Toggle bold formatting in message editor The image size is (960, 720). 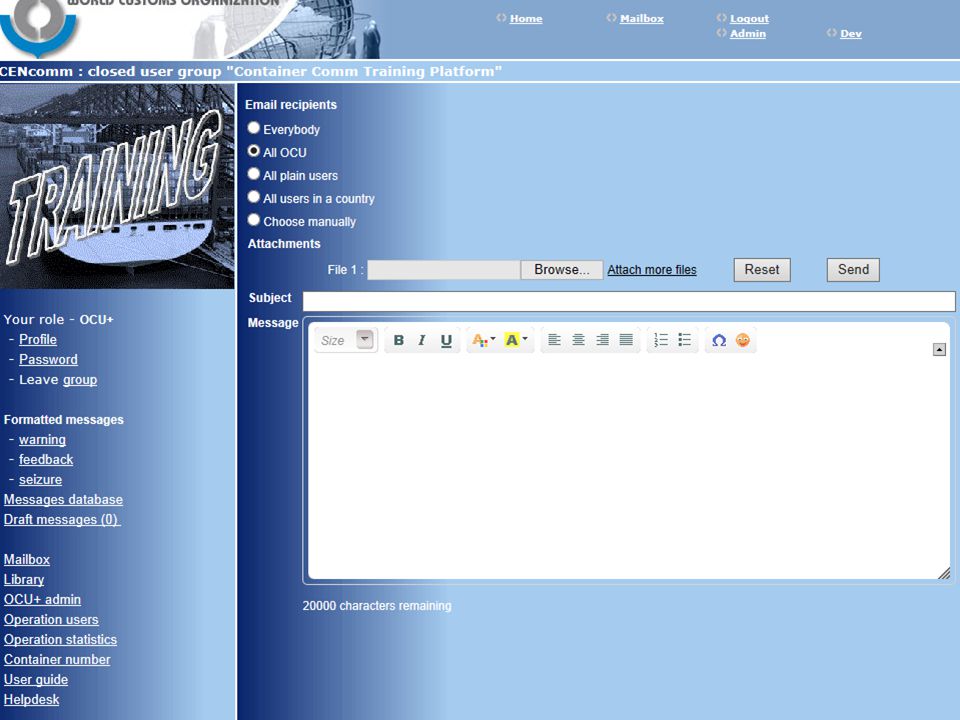(399, 340)
